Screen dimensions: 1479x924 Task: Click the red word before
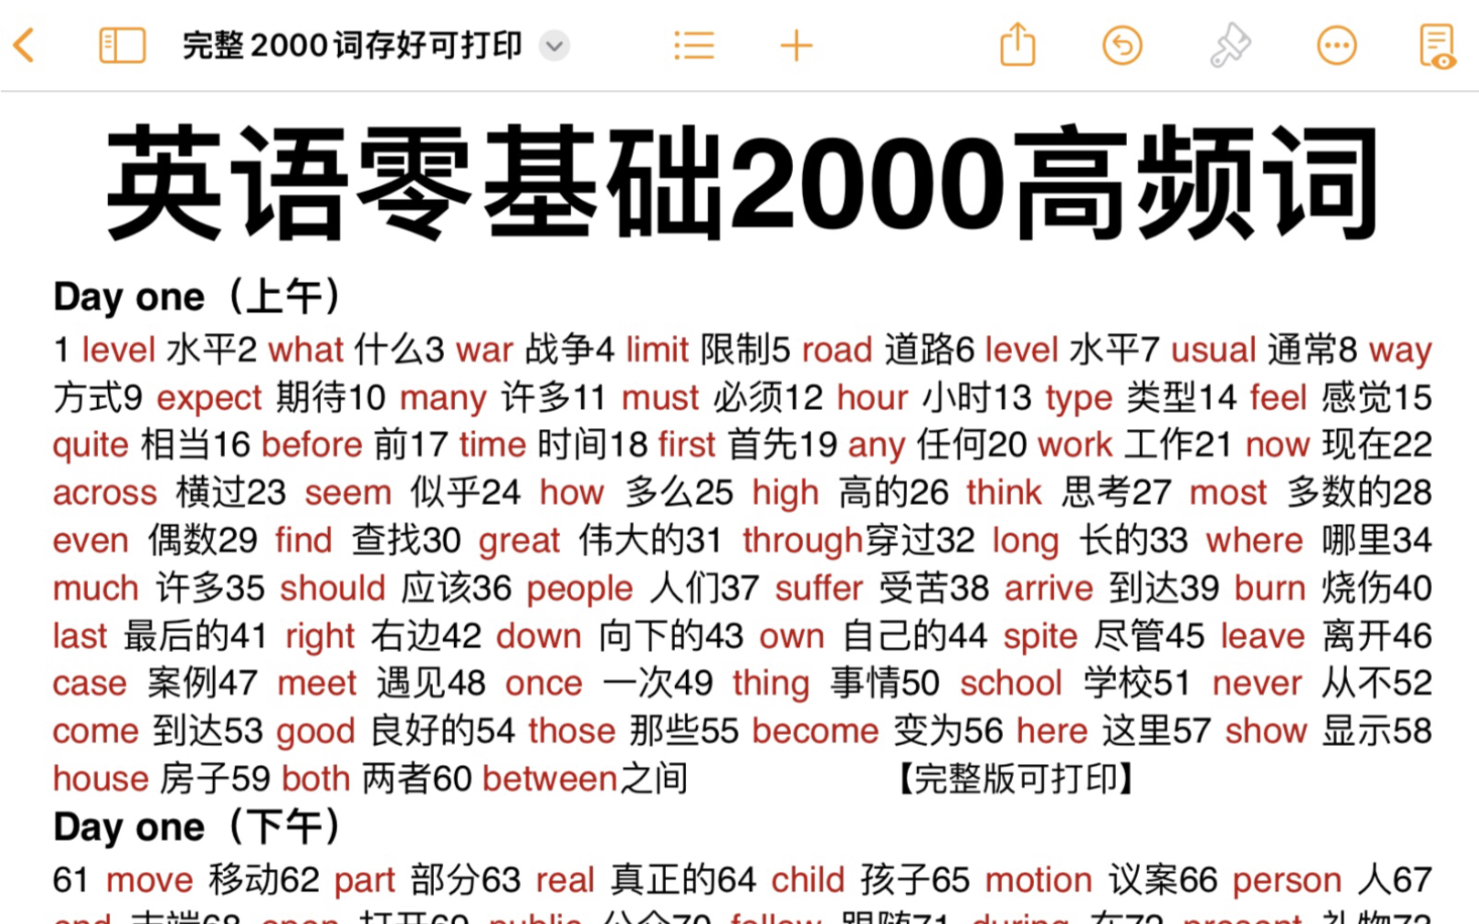[312, 445]
